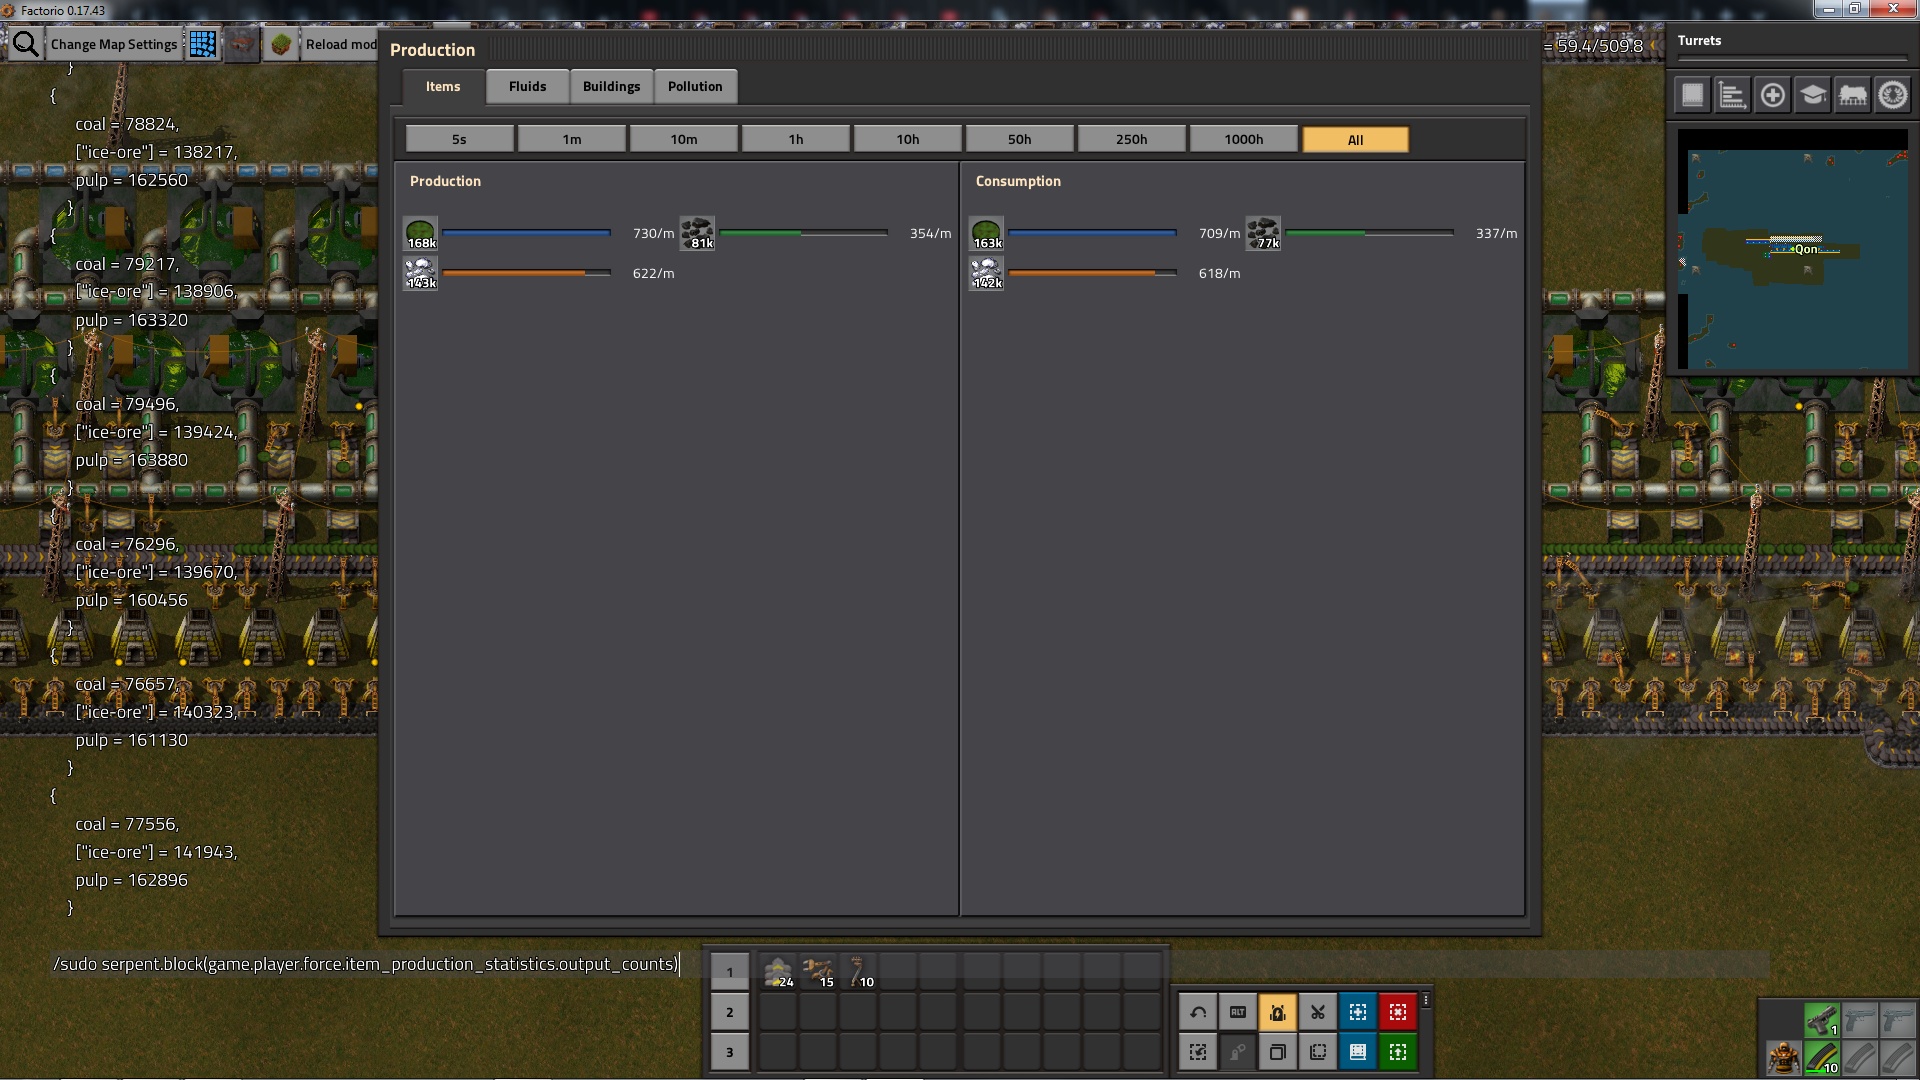Click the import blueprint string shortcut
1920x1080 pixels.
coord(1198,1052)
